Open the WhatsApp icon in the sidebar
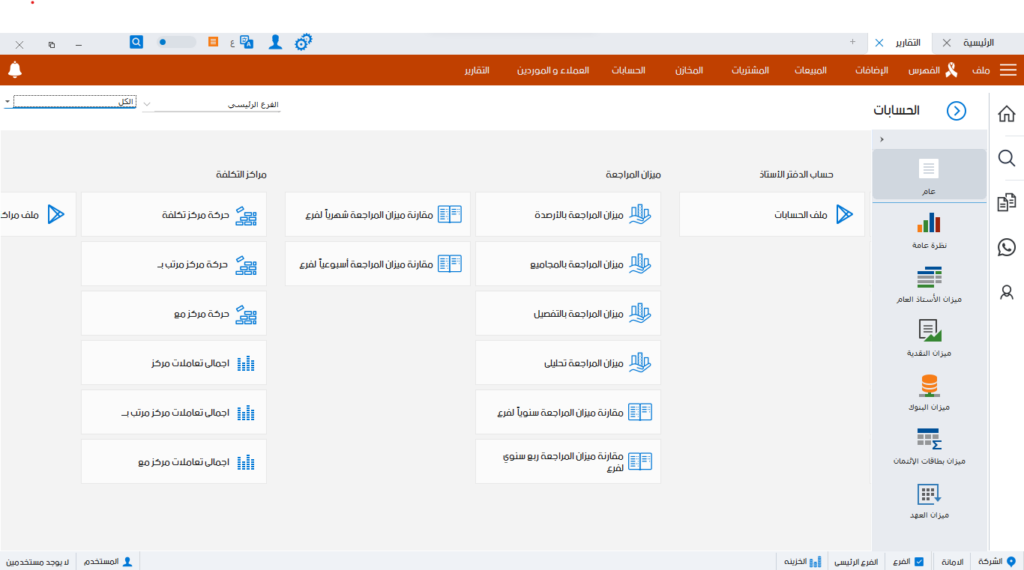Viewport: 1024px width, 570px height. click(1006, 247)
